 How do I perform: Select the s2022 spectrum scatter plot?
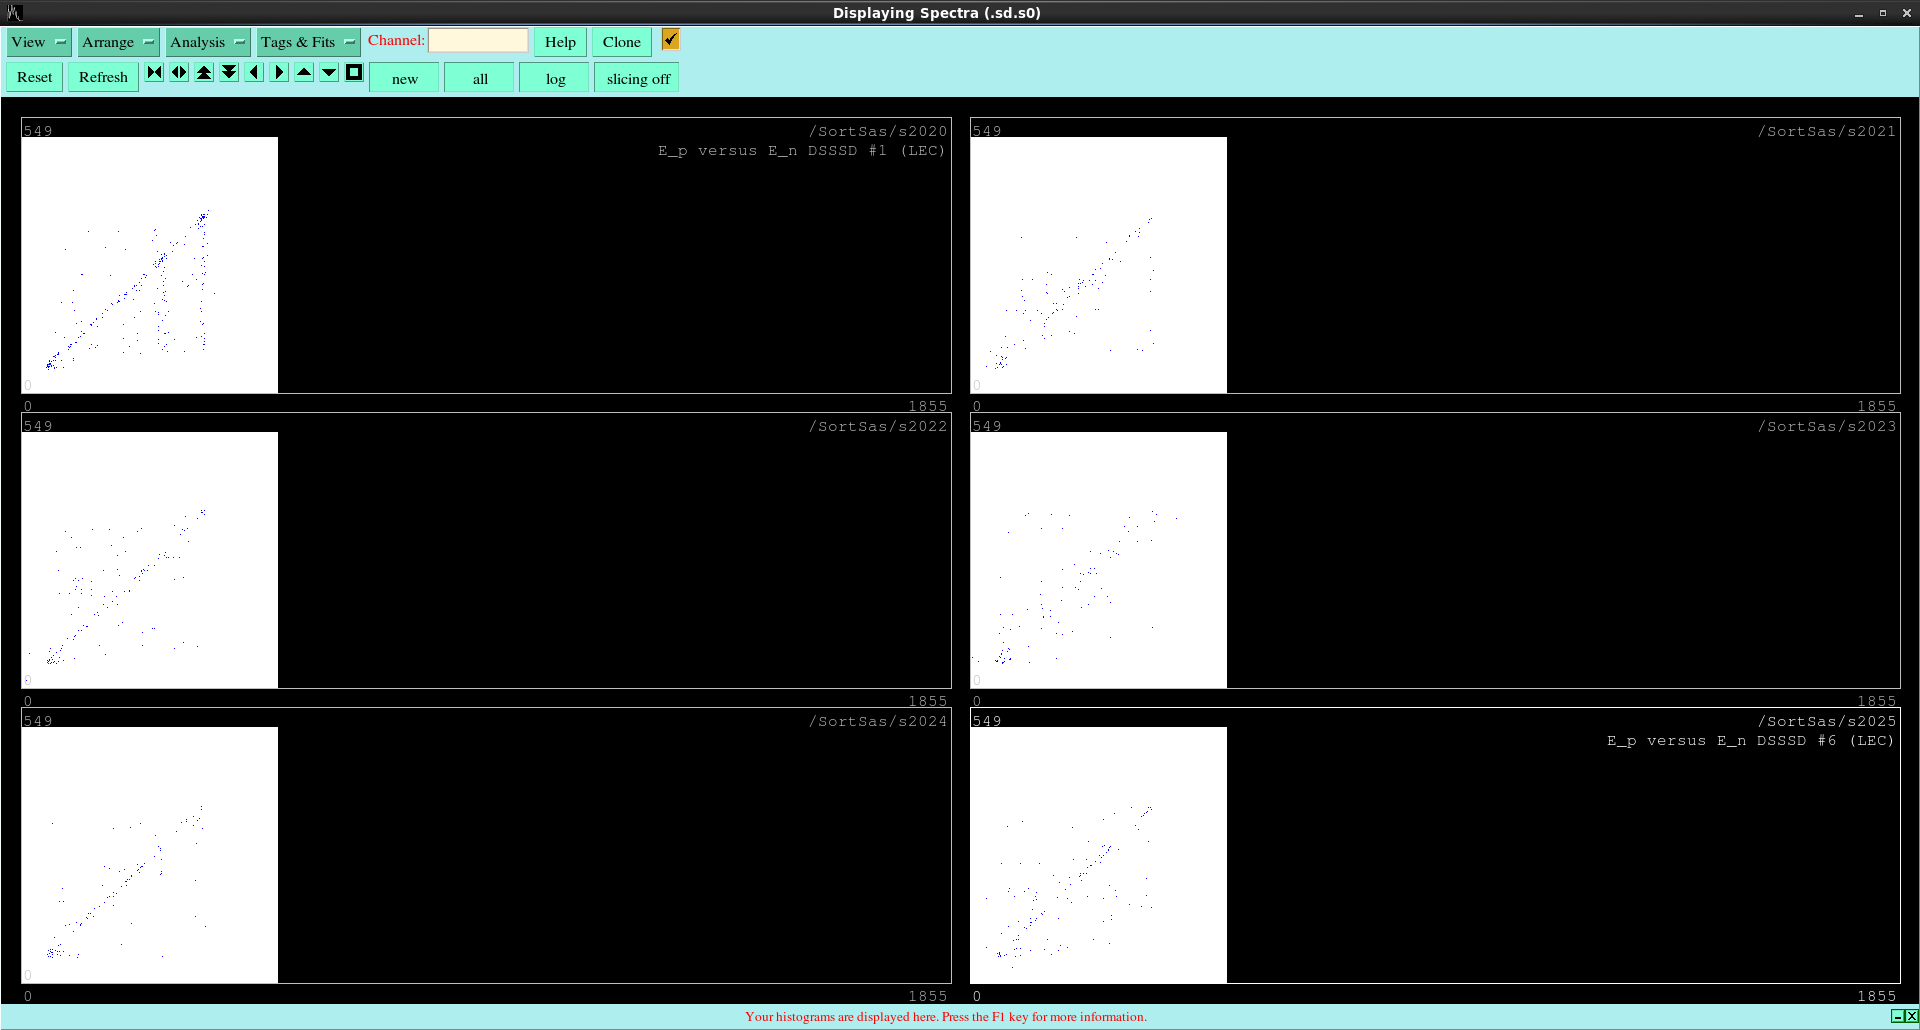[x=150, y=560]
